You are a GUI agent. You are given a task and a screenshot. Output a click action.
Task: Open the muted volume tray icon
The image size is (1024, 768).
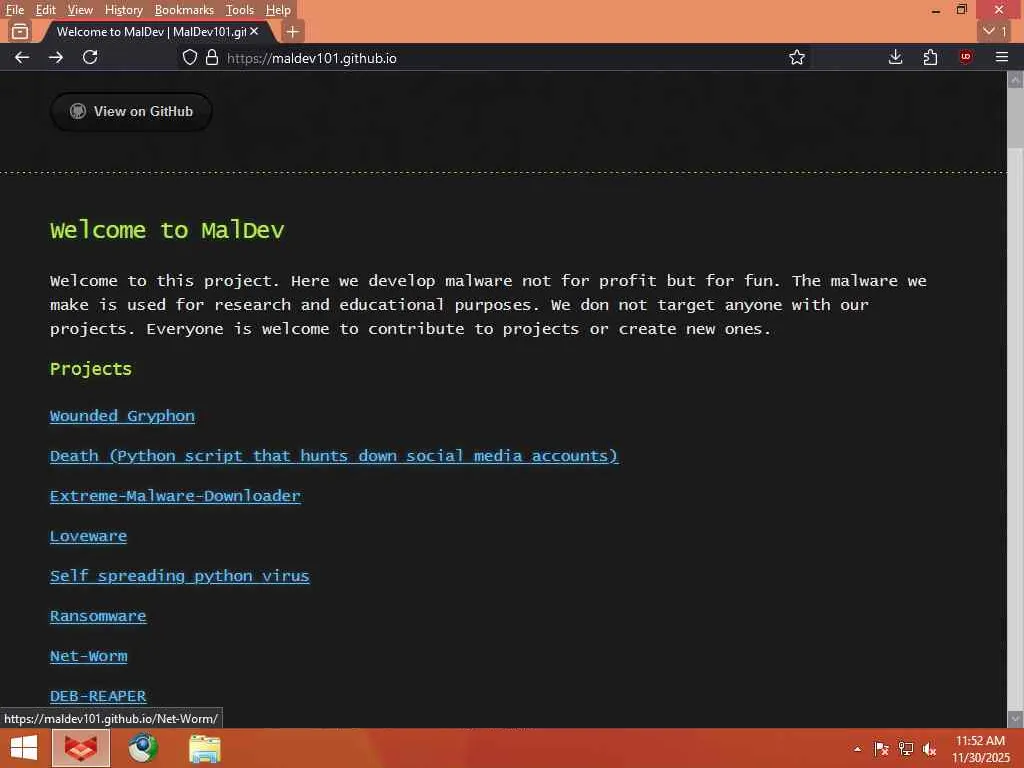tap(930, 749)
